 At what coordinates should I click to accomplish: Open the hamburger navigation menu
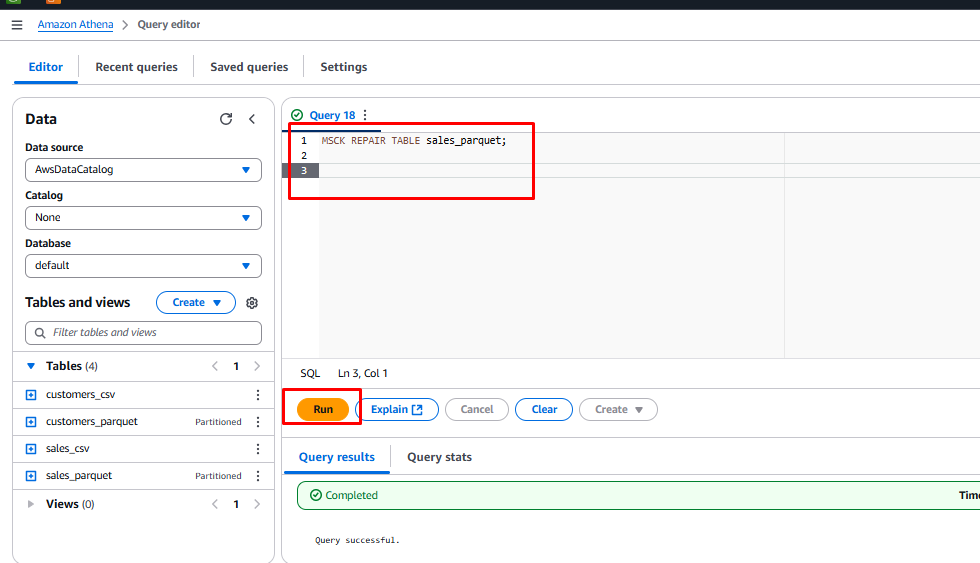click(17, 25)
